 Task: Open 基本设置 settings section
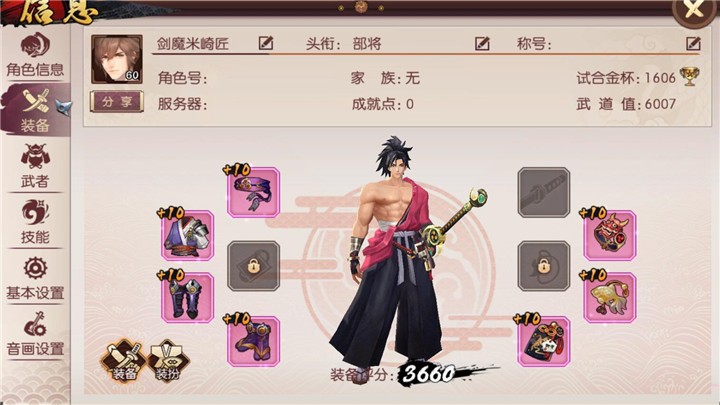coord(35,278)
